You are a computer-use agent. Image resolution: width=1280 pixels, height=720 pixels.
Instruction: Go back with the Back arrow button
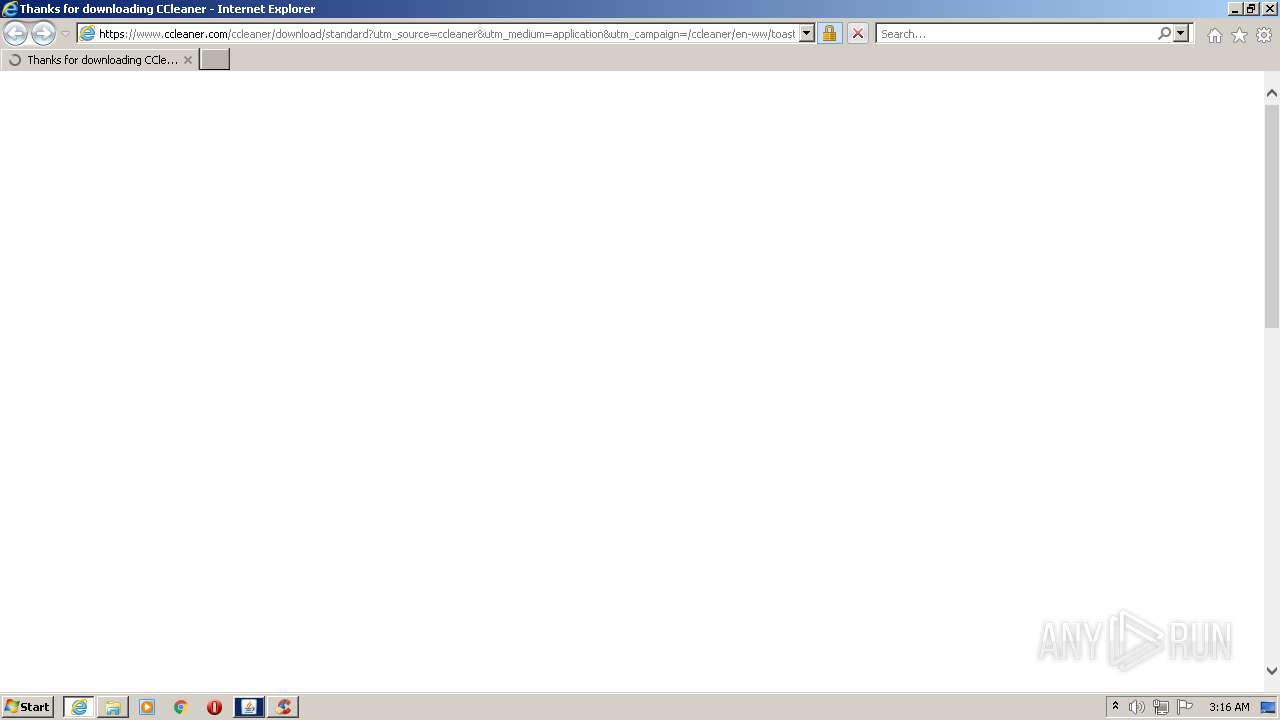(15, 34)
